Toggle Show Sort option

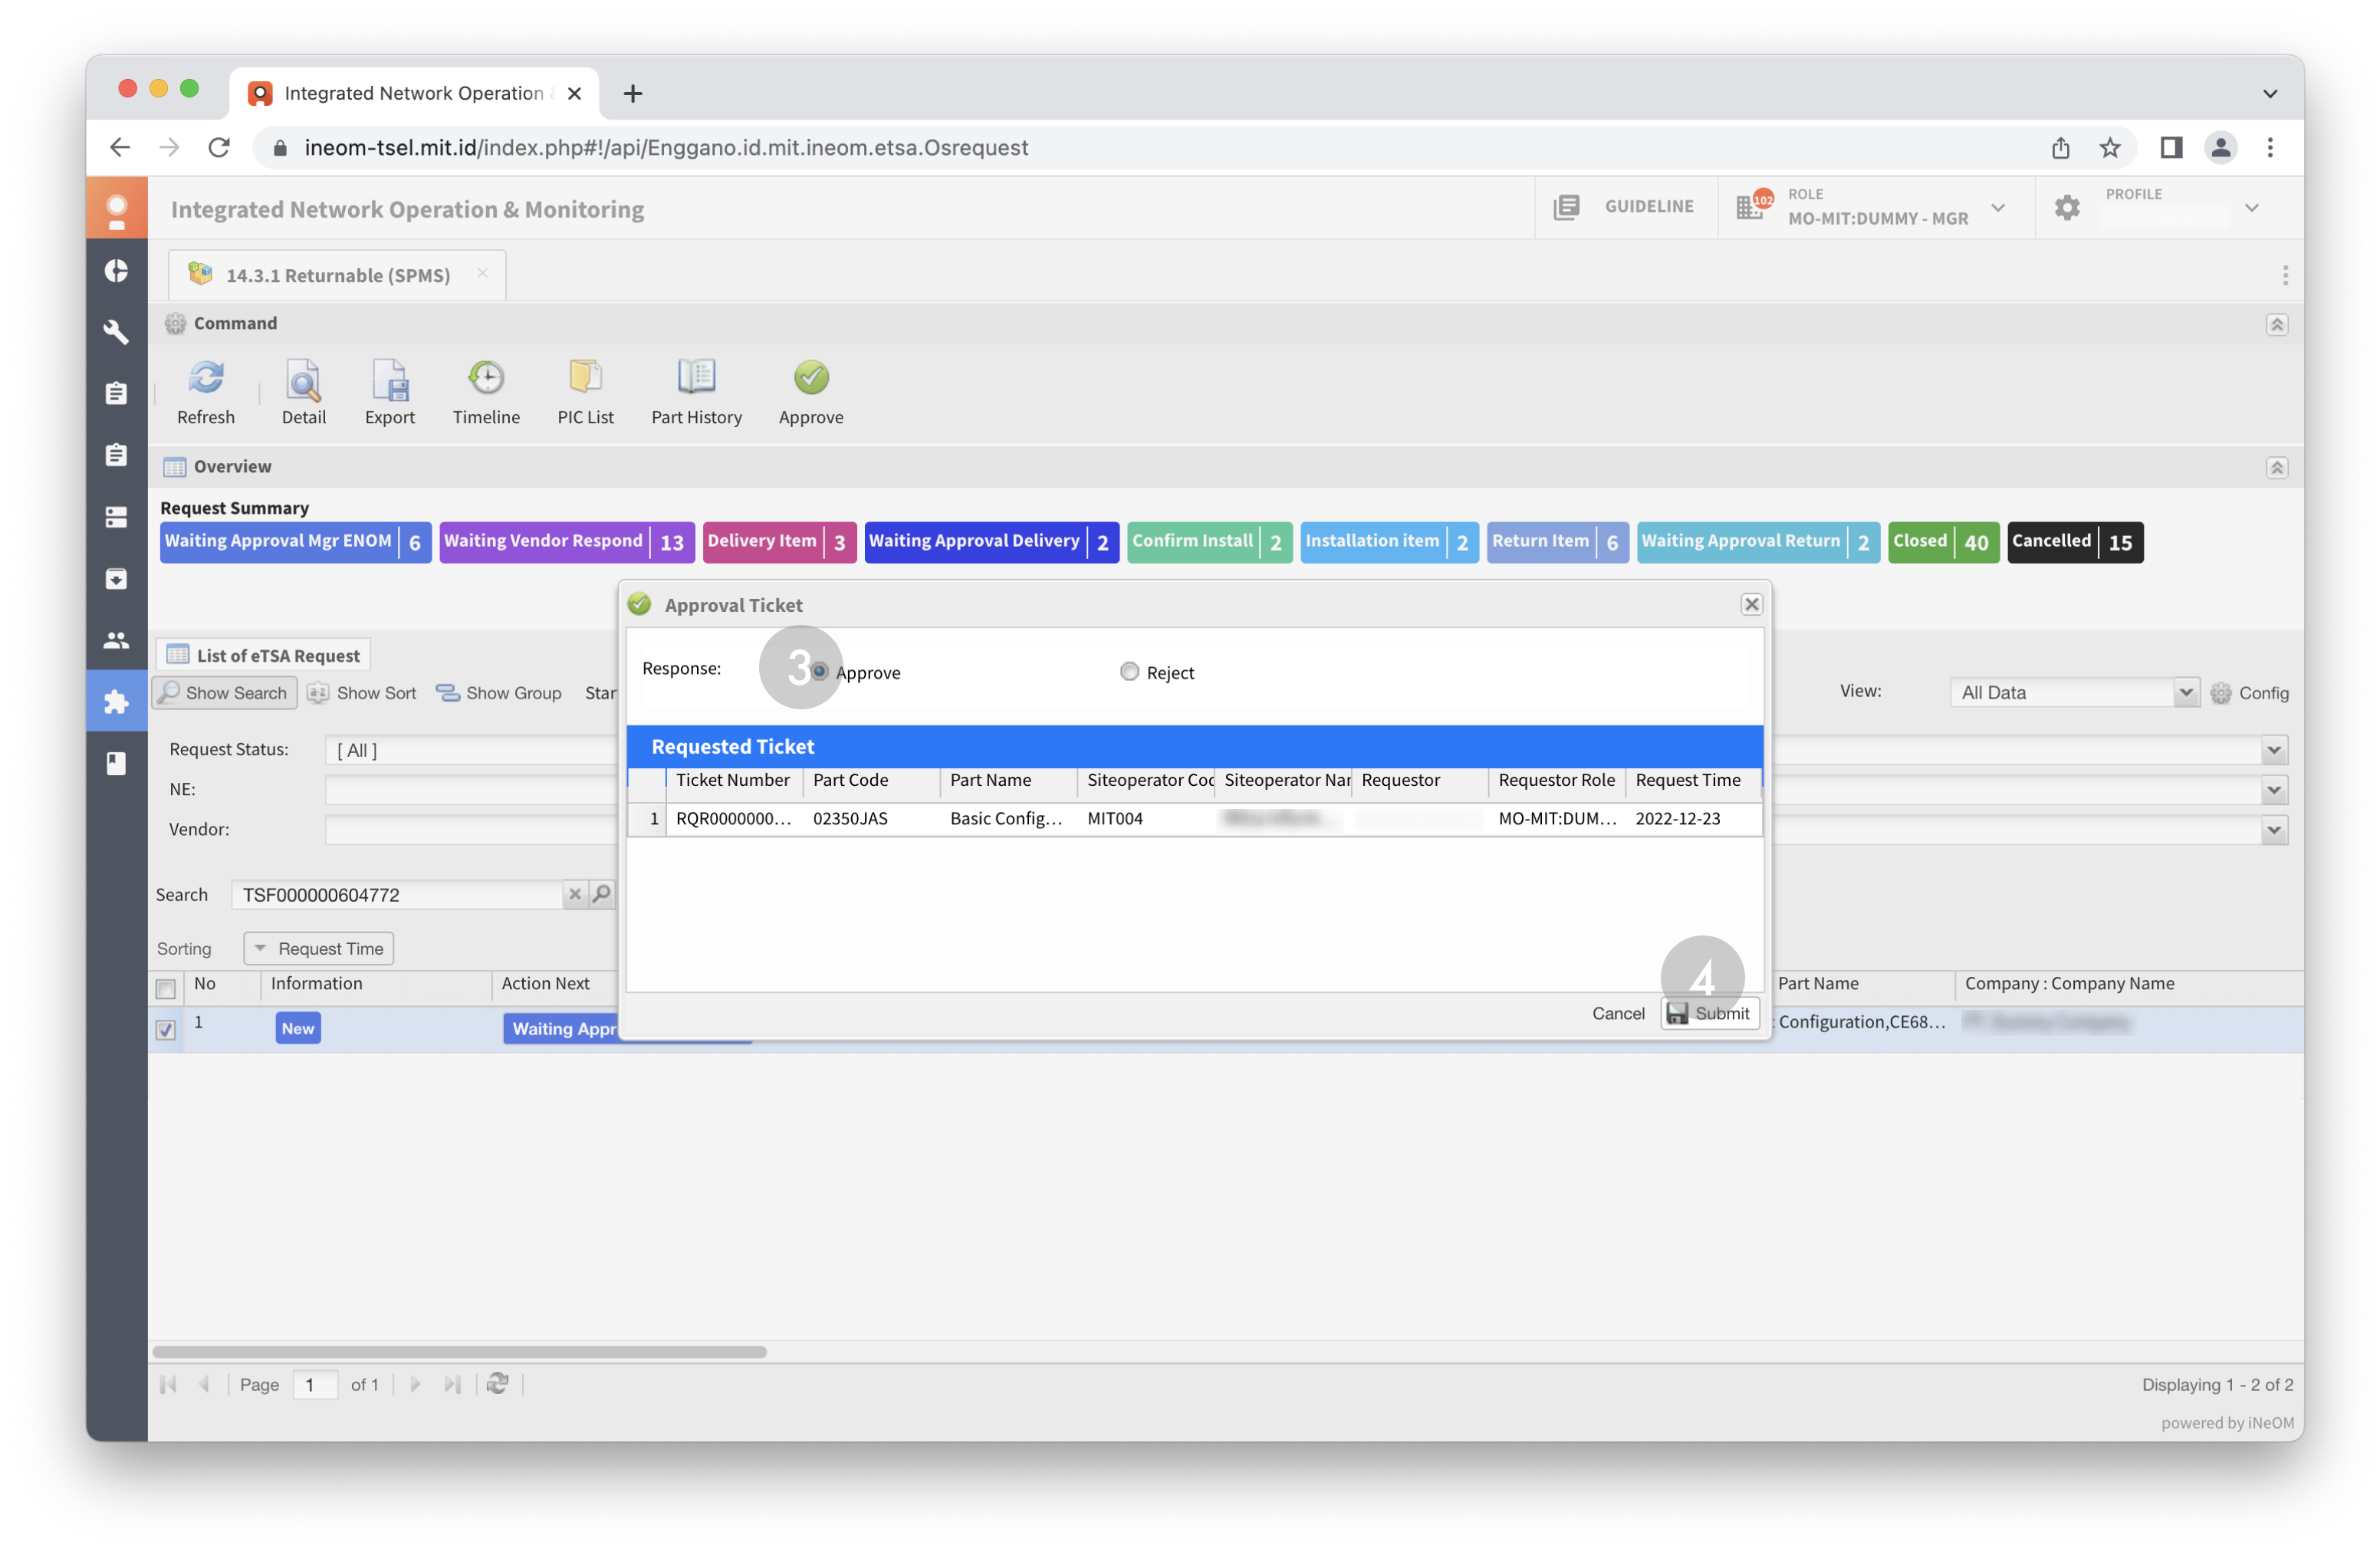[361, 692]
